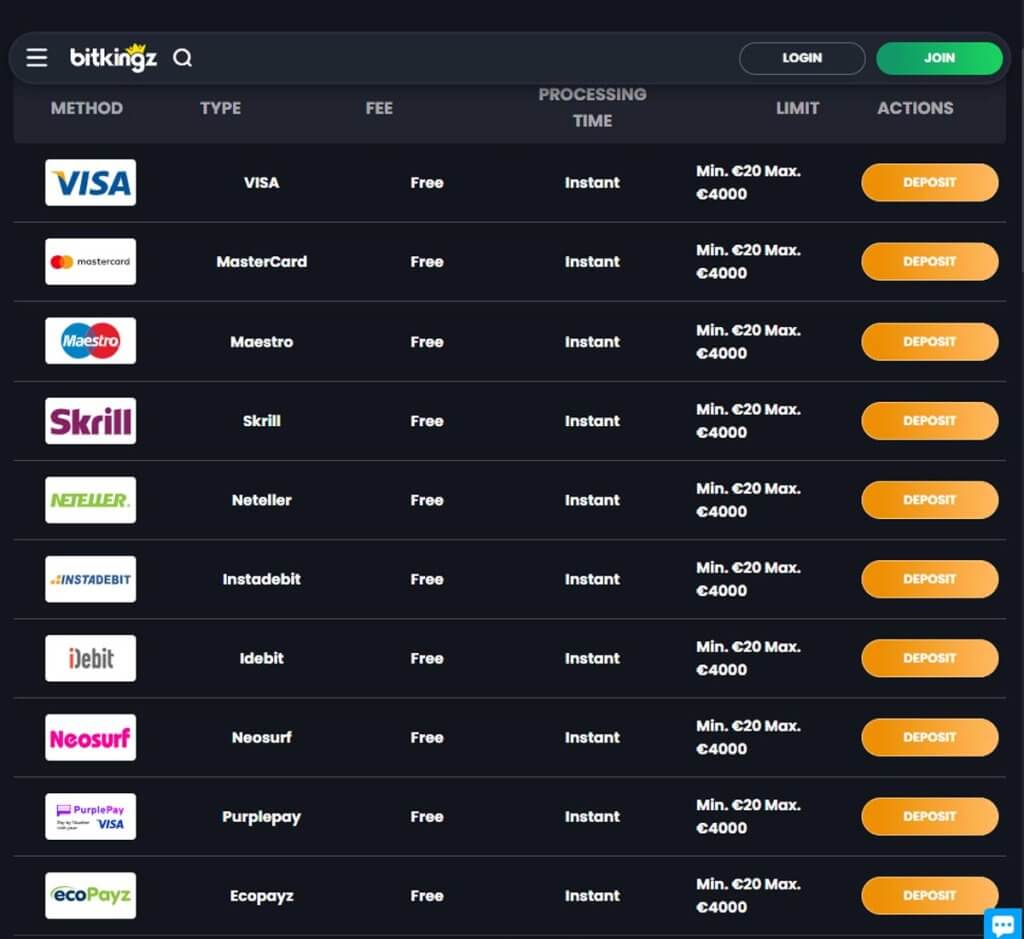
Task: Select the Ecopayz type text
Action: click(x=261, y=896)
